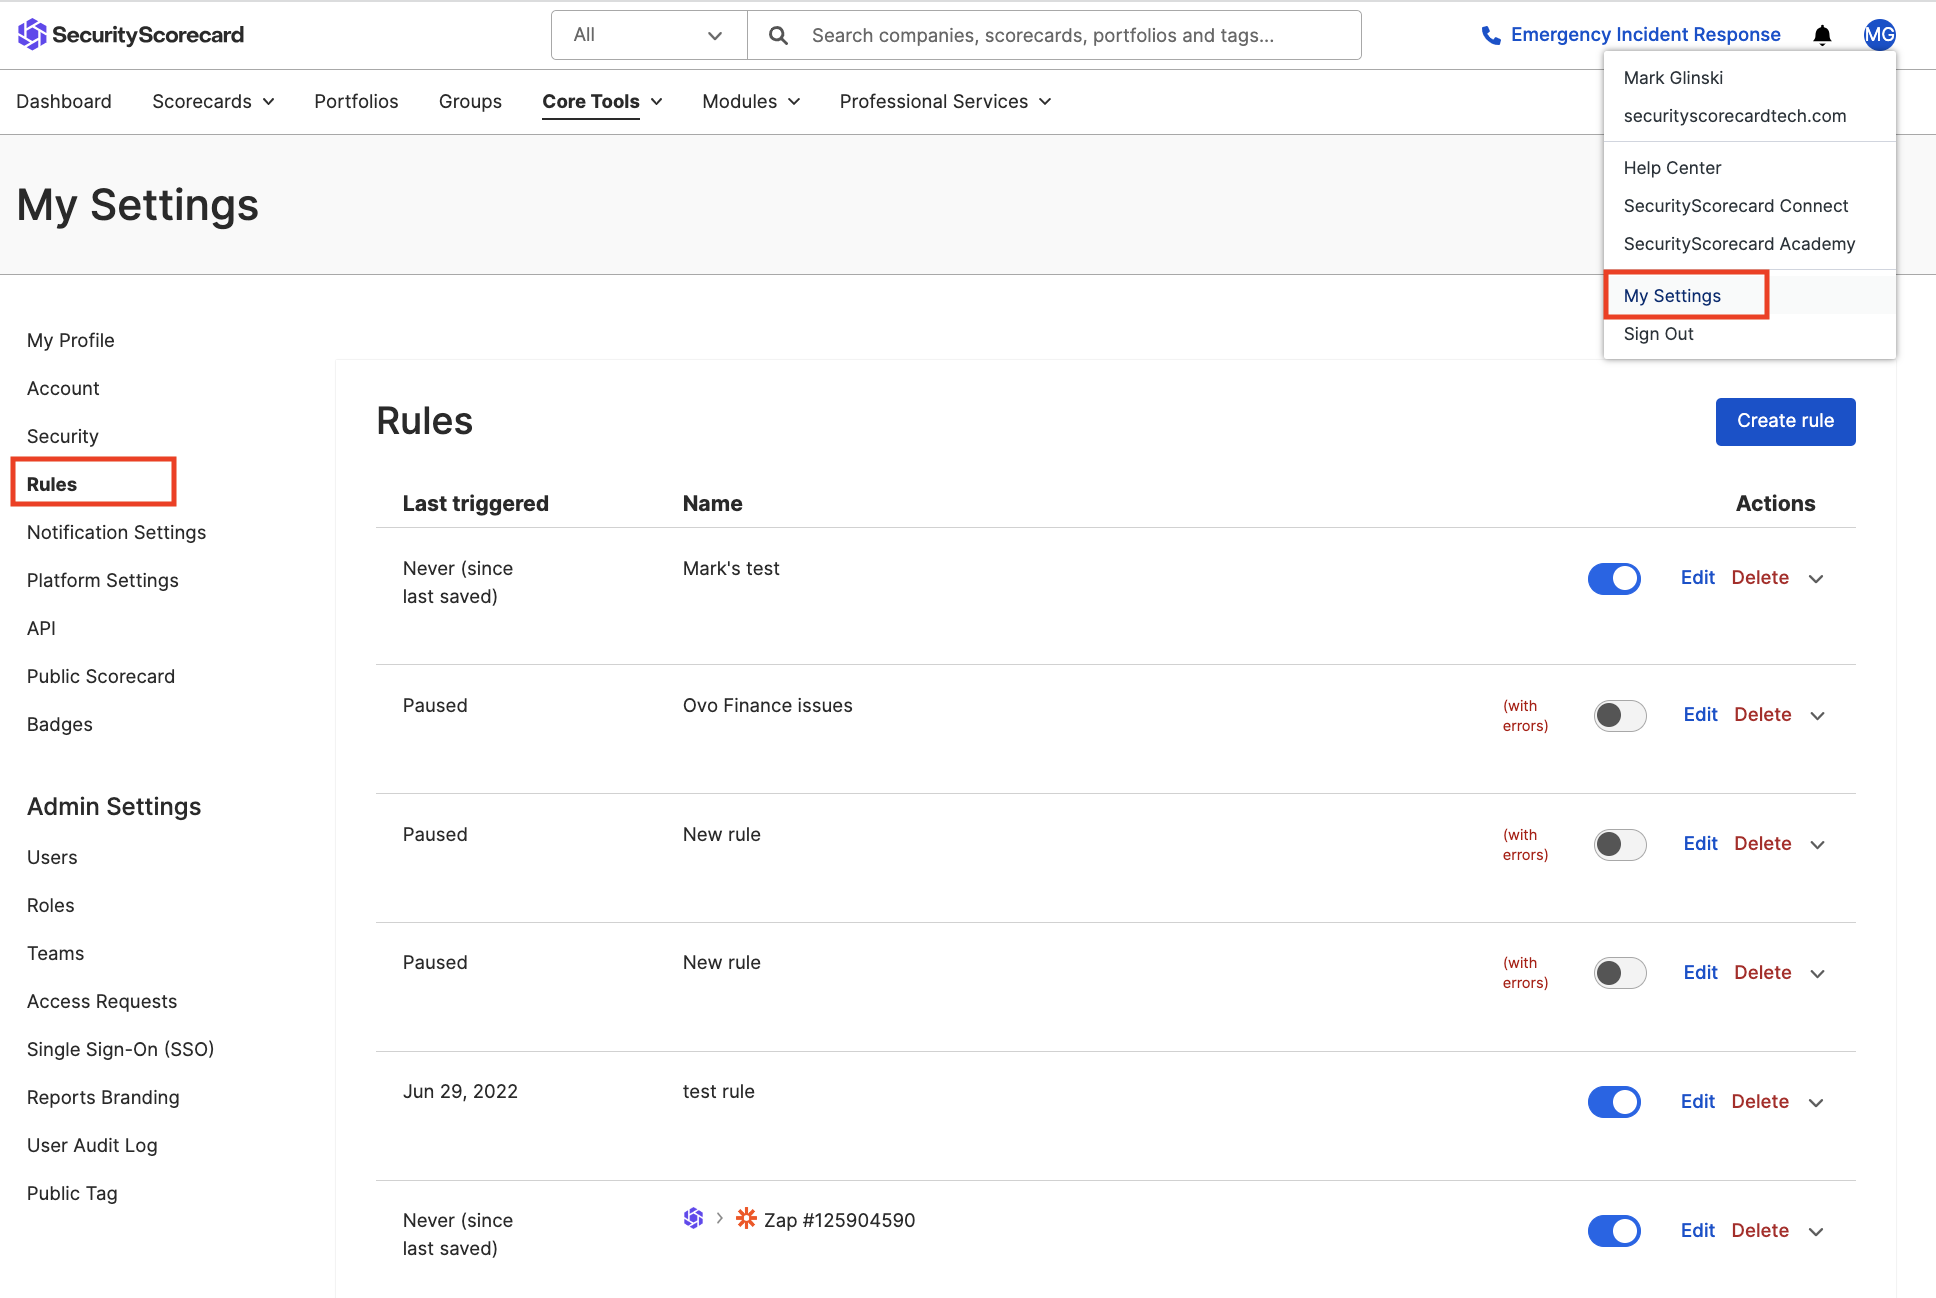Open SecurityScorecard Connect menu item
Screen dimensions: 1936x1298
click(x=1735, y=206)
